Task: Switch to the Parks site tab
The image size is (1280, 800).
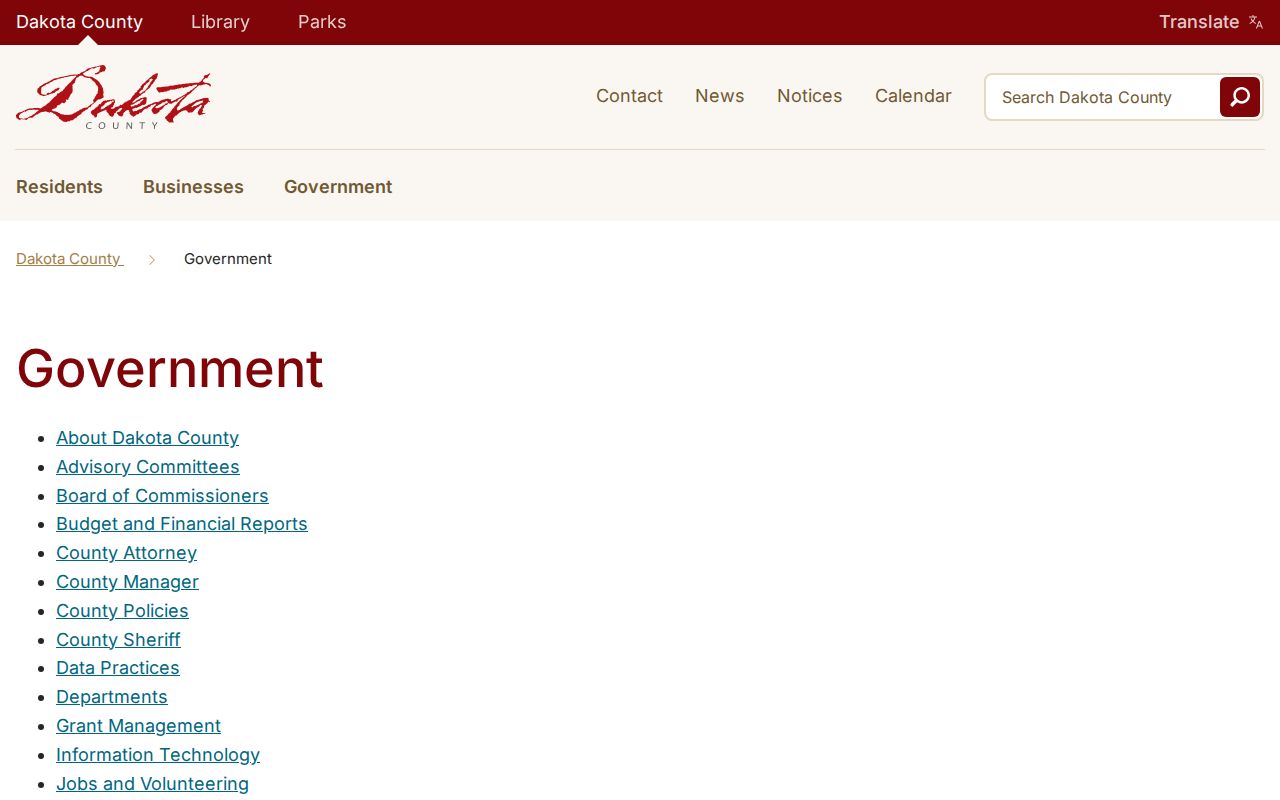Action: click(x=322, y=22)
